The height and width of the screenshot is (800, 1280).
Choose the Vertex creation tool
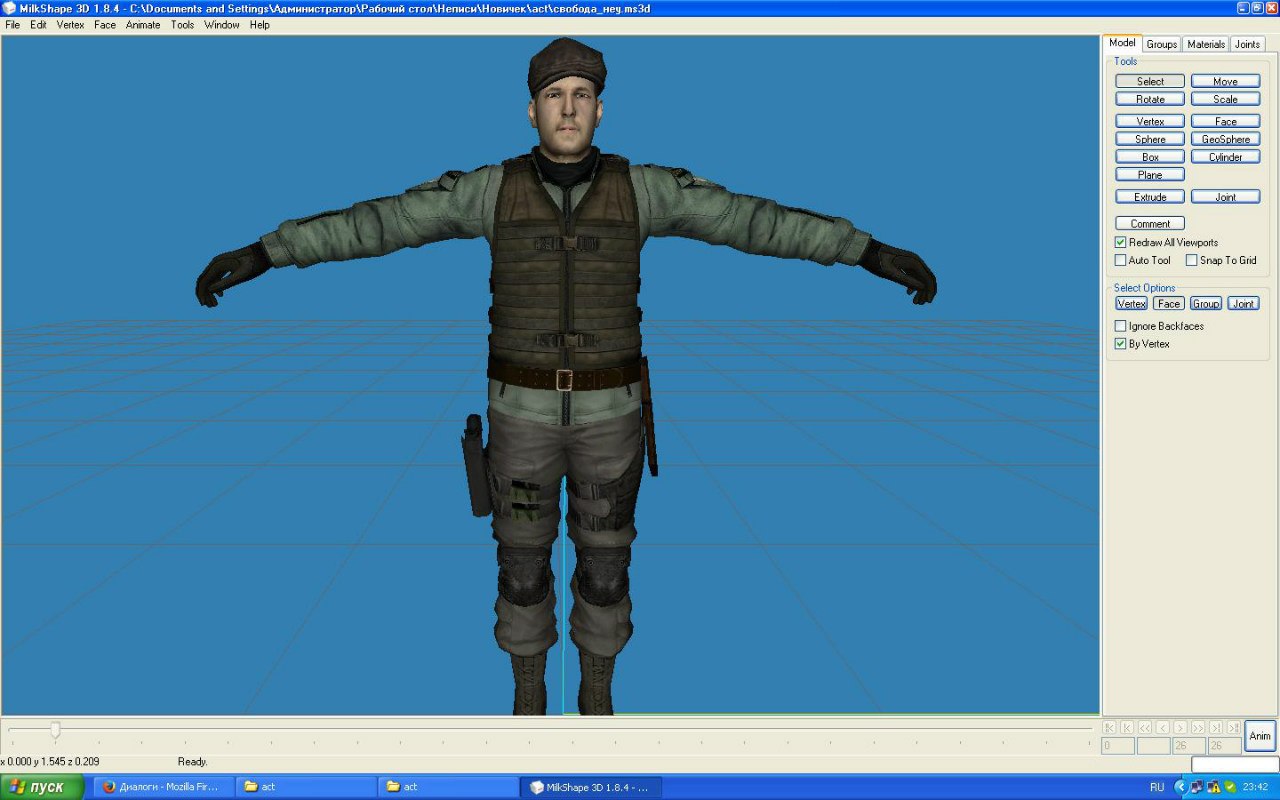point(1150,121)
